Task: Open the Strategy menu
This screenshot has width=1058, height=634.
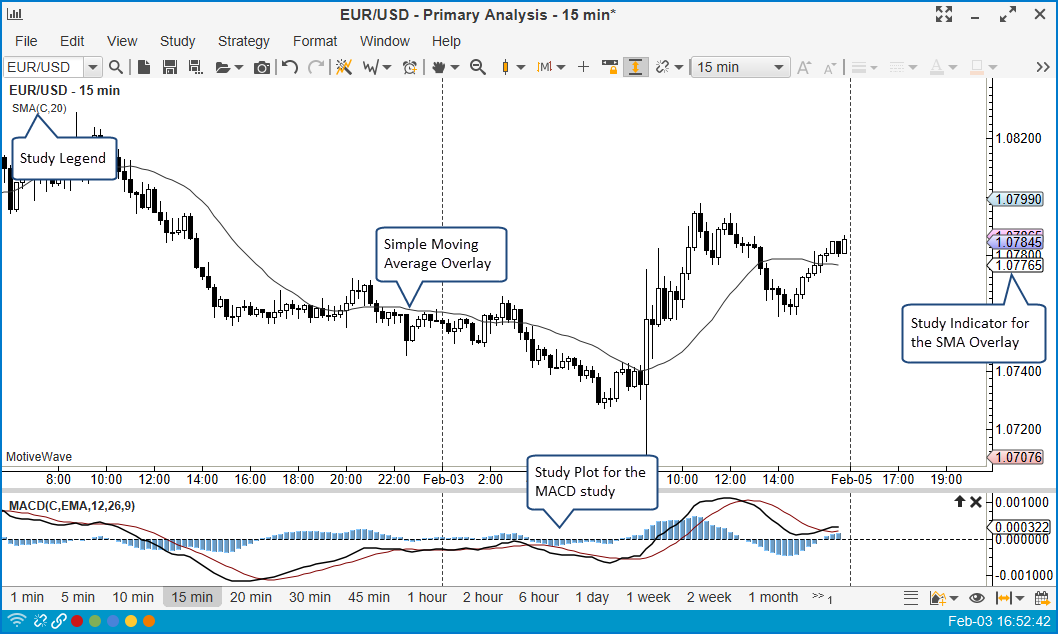Action: click(x=243, y=41)
